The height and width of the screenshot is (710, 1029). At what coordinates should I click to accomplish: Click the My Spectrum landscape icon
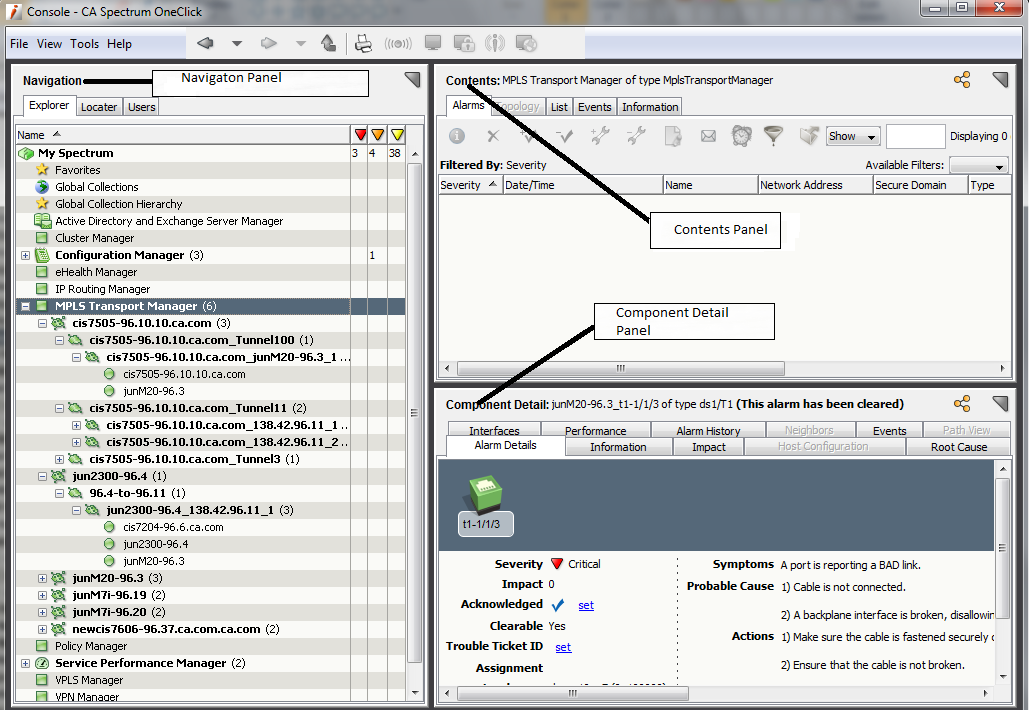pos(26,153)
